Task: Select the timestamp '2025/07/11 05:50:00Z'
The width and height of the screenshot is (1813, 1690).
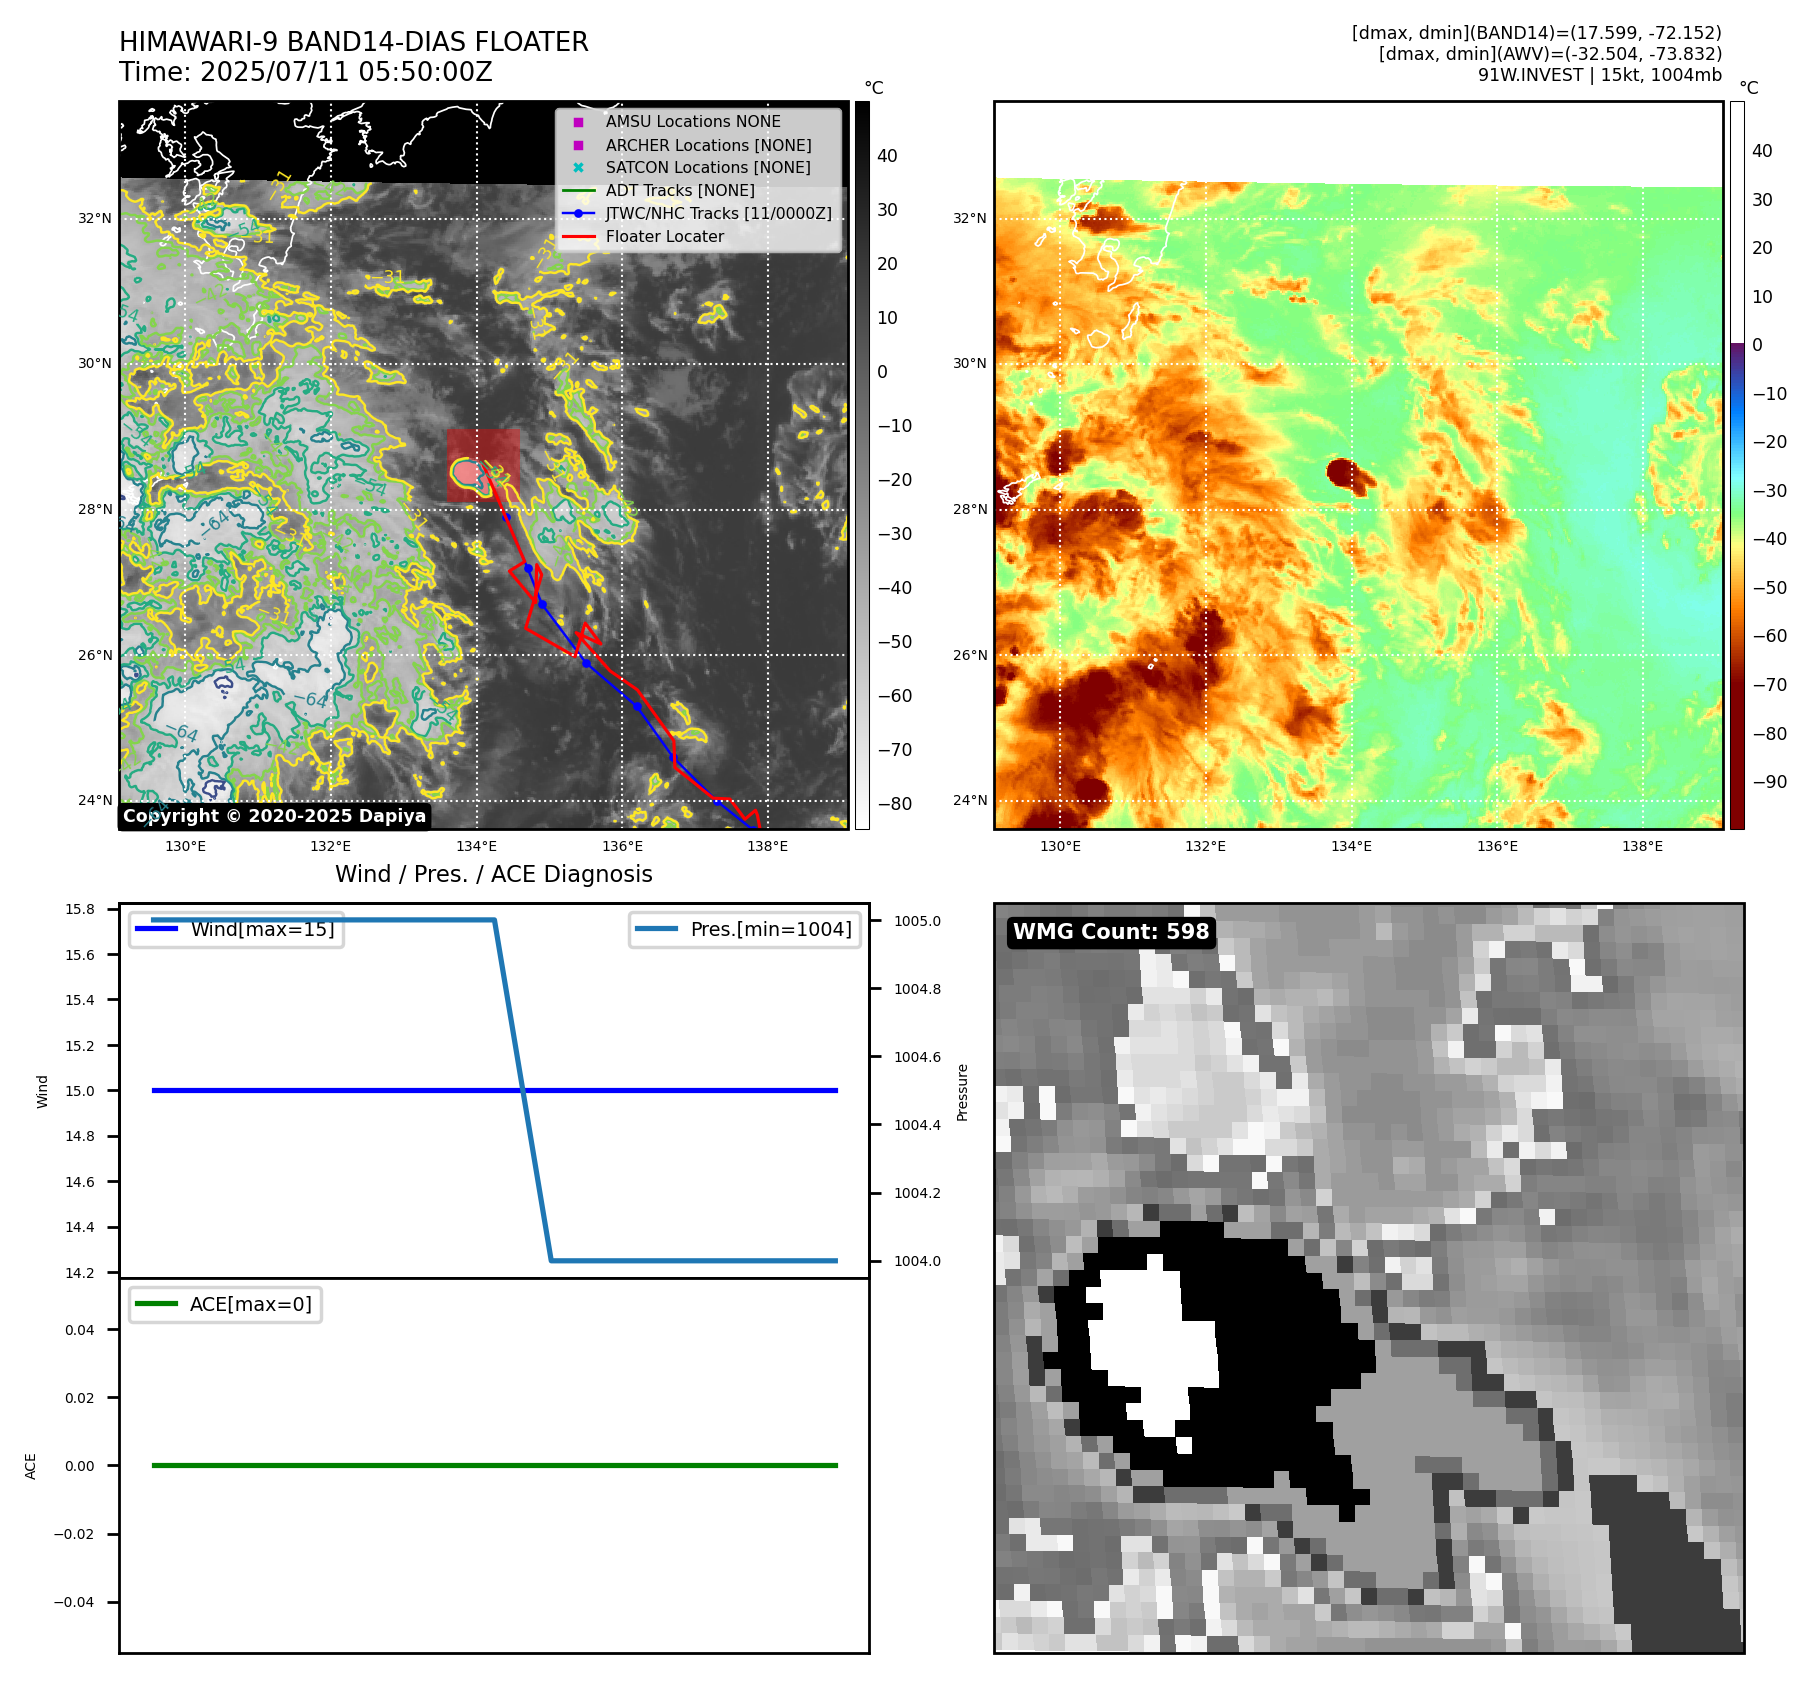Action: [x=346, y=72]
